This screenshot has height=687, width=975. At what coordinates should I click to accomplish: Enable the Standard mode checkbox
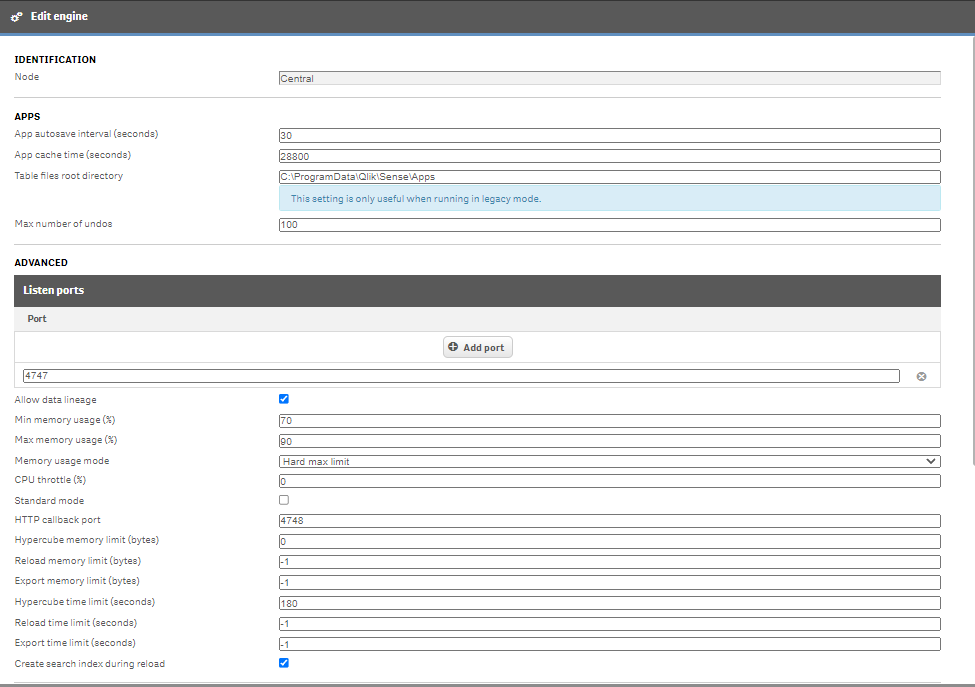click(284, 500)
